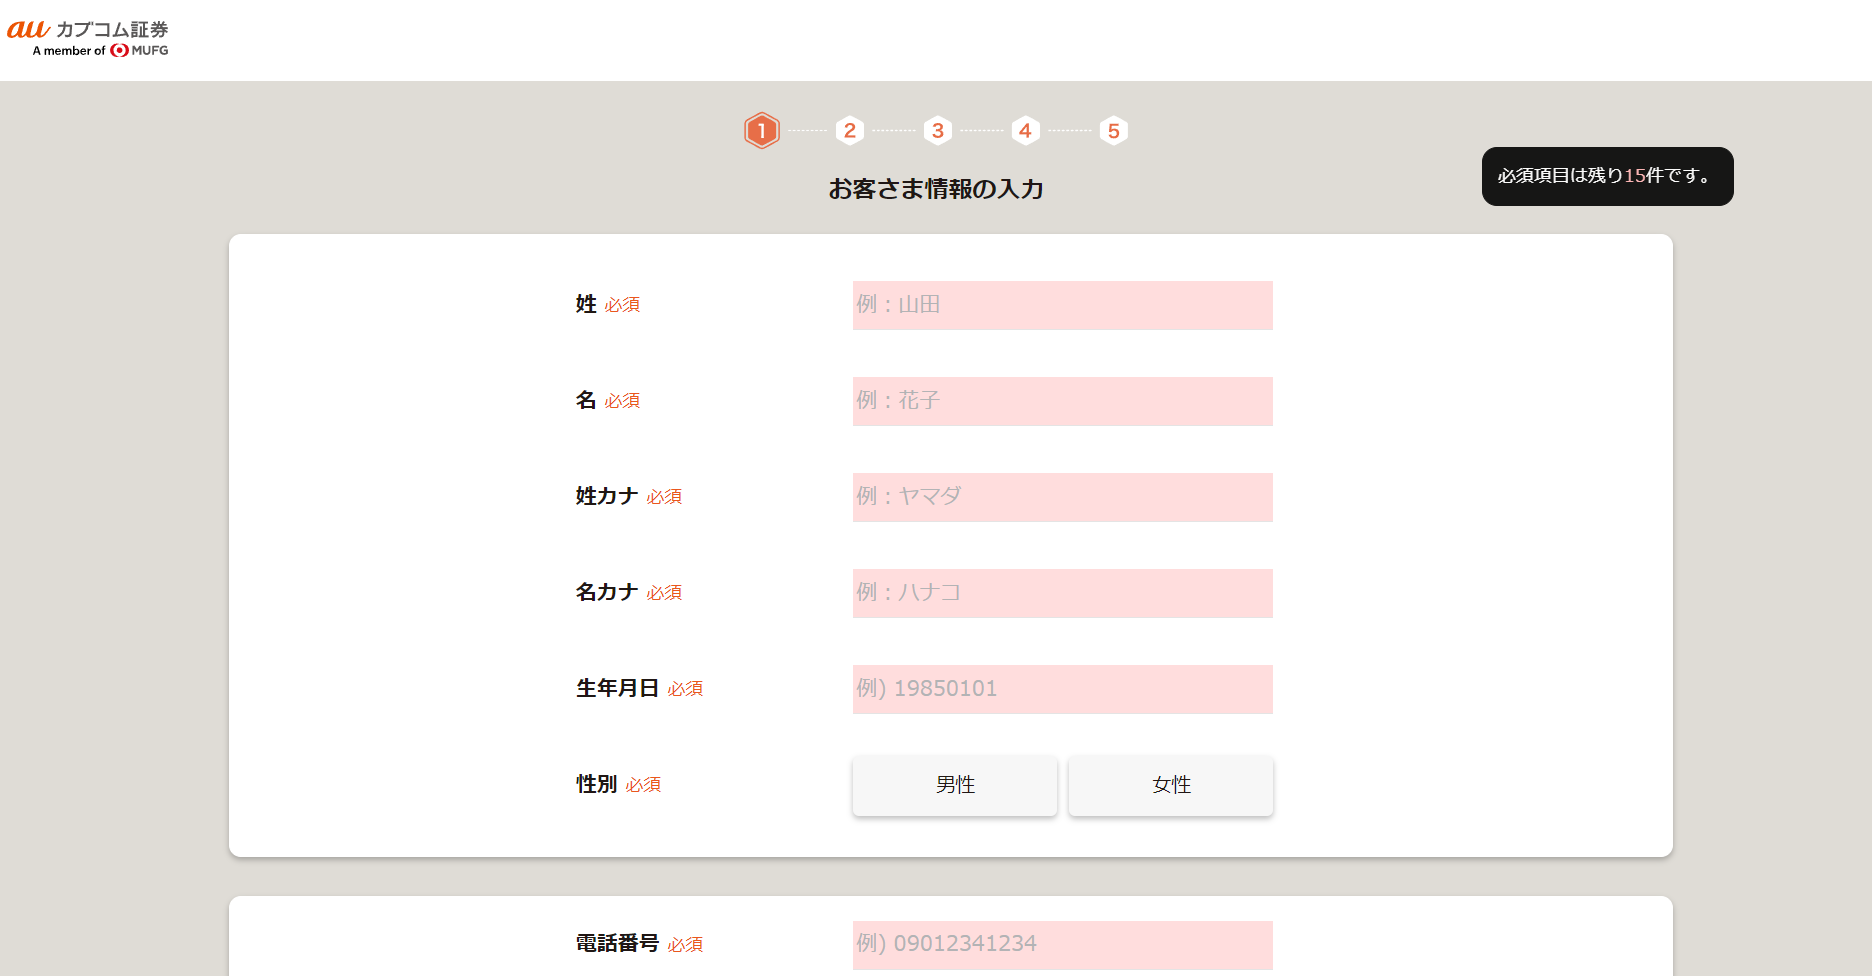This screenshot has height=976, width=1872.
Task: Click the 名カナ katakana name field
Action: pos(1062,593)
